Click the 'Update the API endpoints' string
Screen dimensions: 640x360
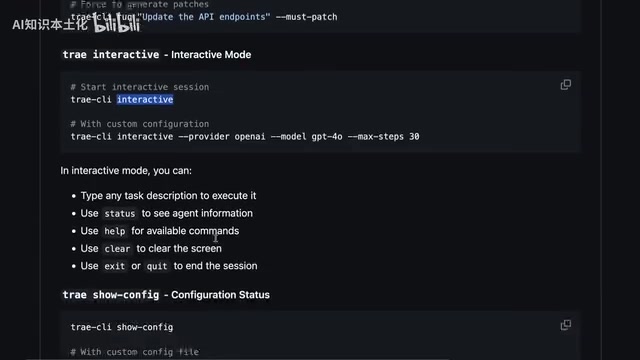(204, 17)
